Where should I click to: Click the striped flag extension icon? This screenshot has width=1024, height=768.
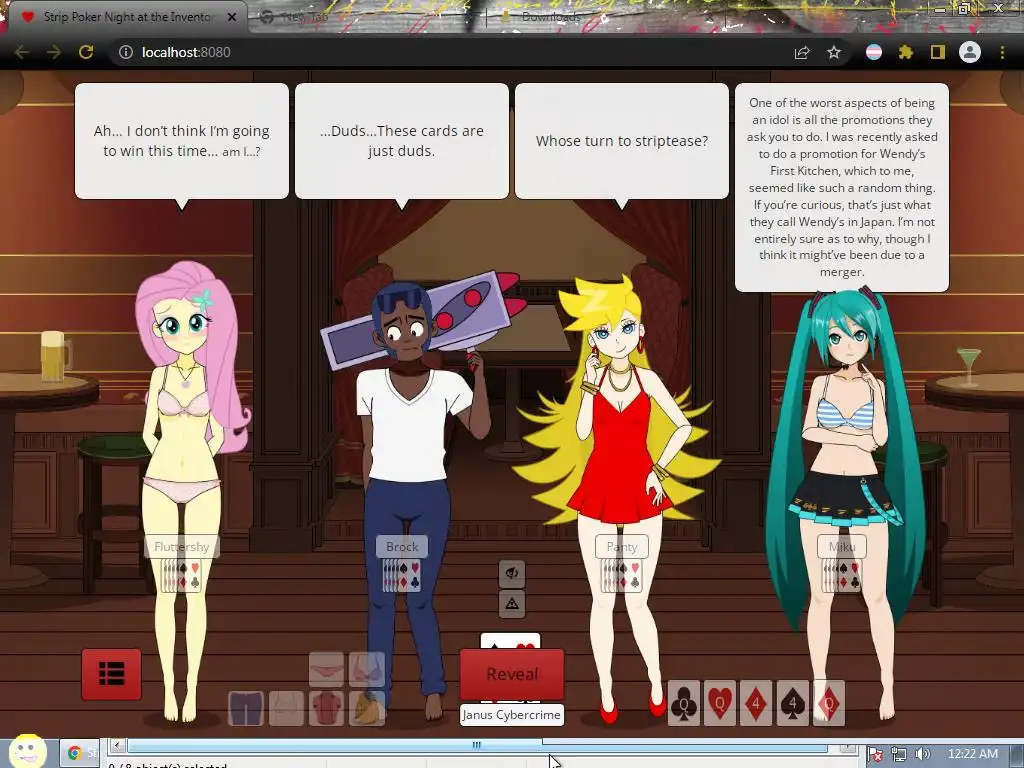pyautogui.click(x=874, y=52)
